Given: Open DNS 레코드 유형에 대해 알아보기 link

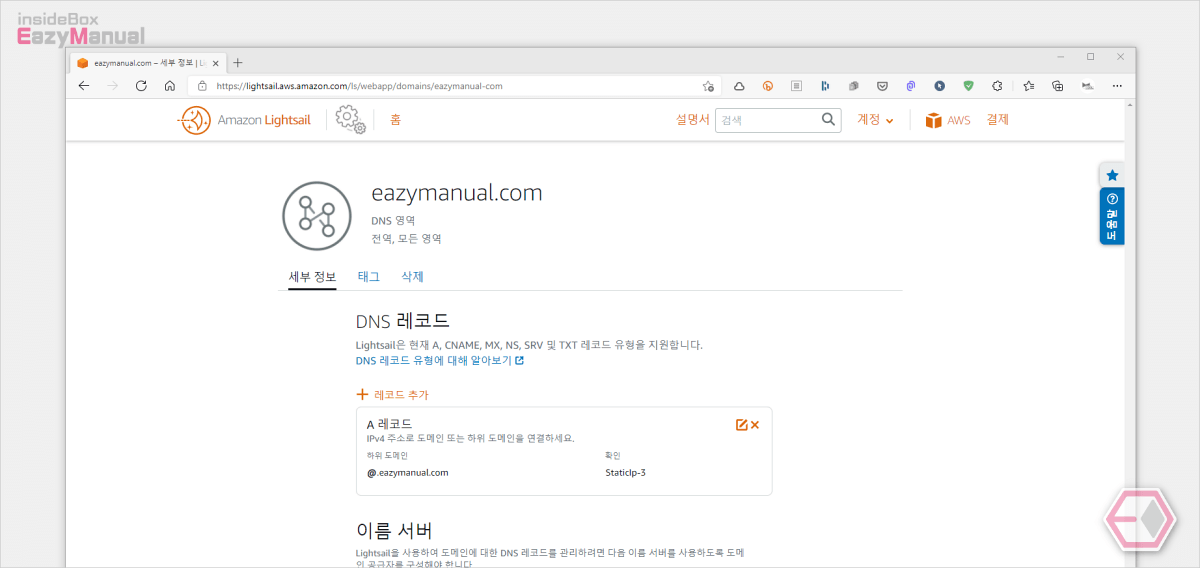Looking at the screenshot, I should (440, 361).
